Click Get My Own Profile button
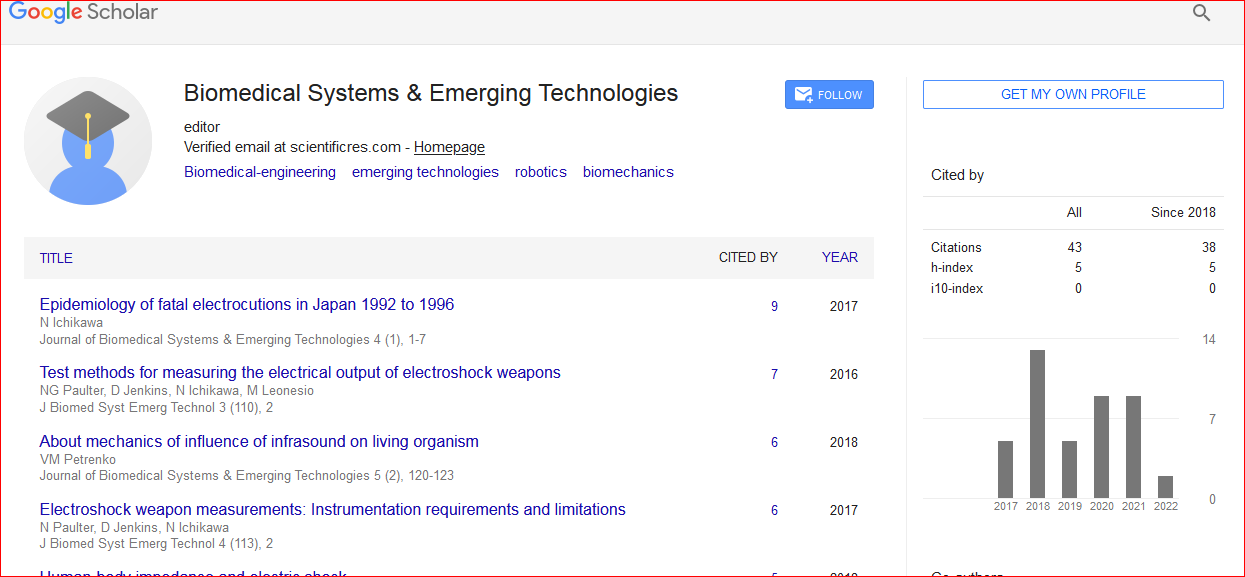Screen dimensions: 1245x577 [x=1072, y=94]
